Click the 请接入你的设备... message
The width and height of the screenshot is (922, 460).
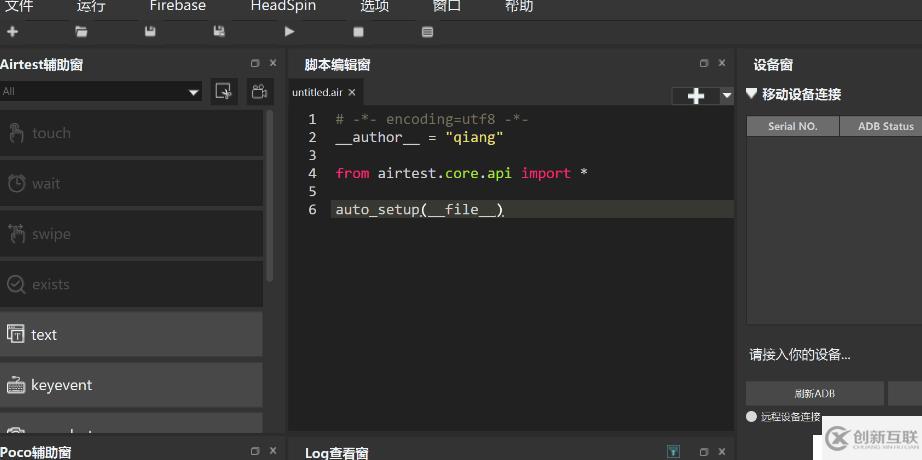(x=800, y=355)
